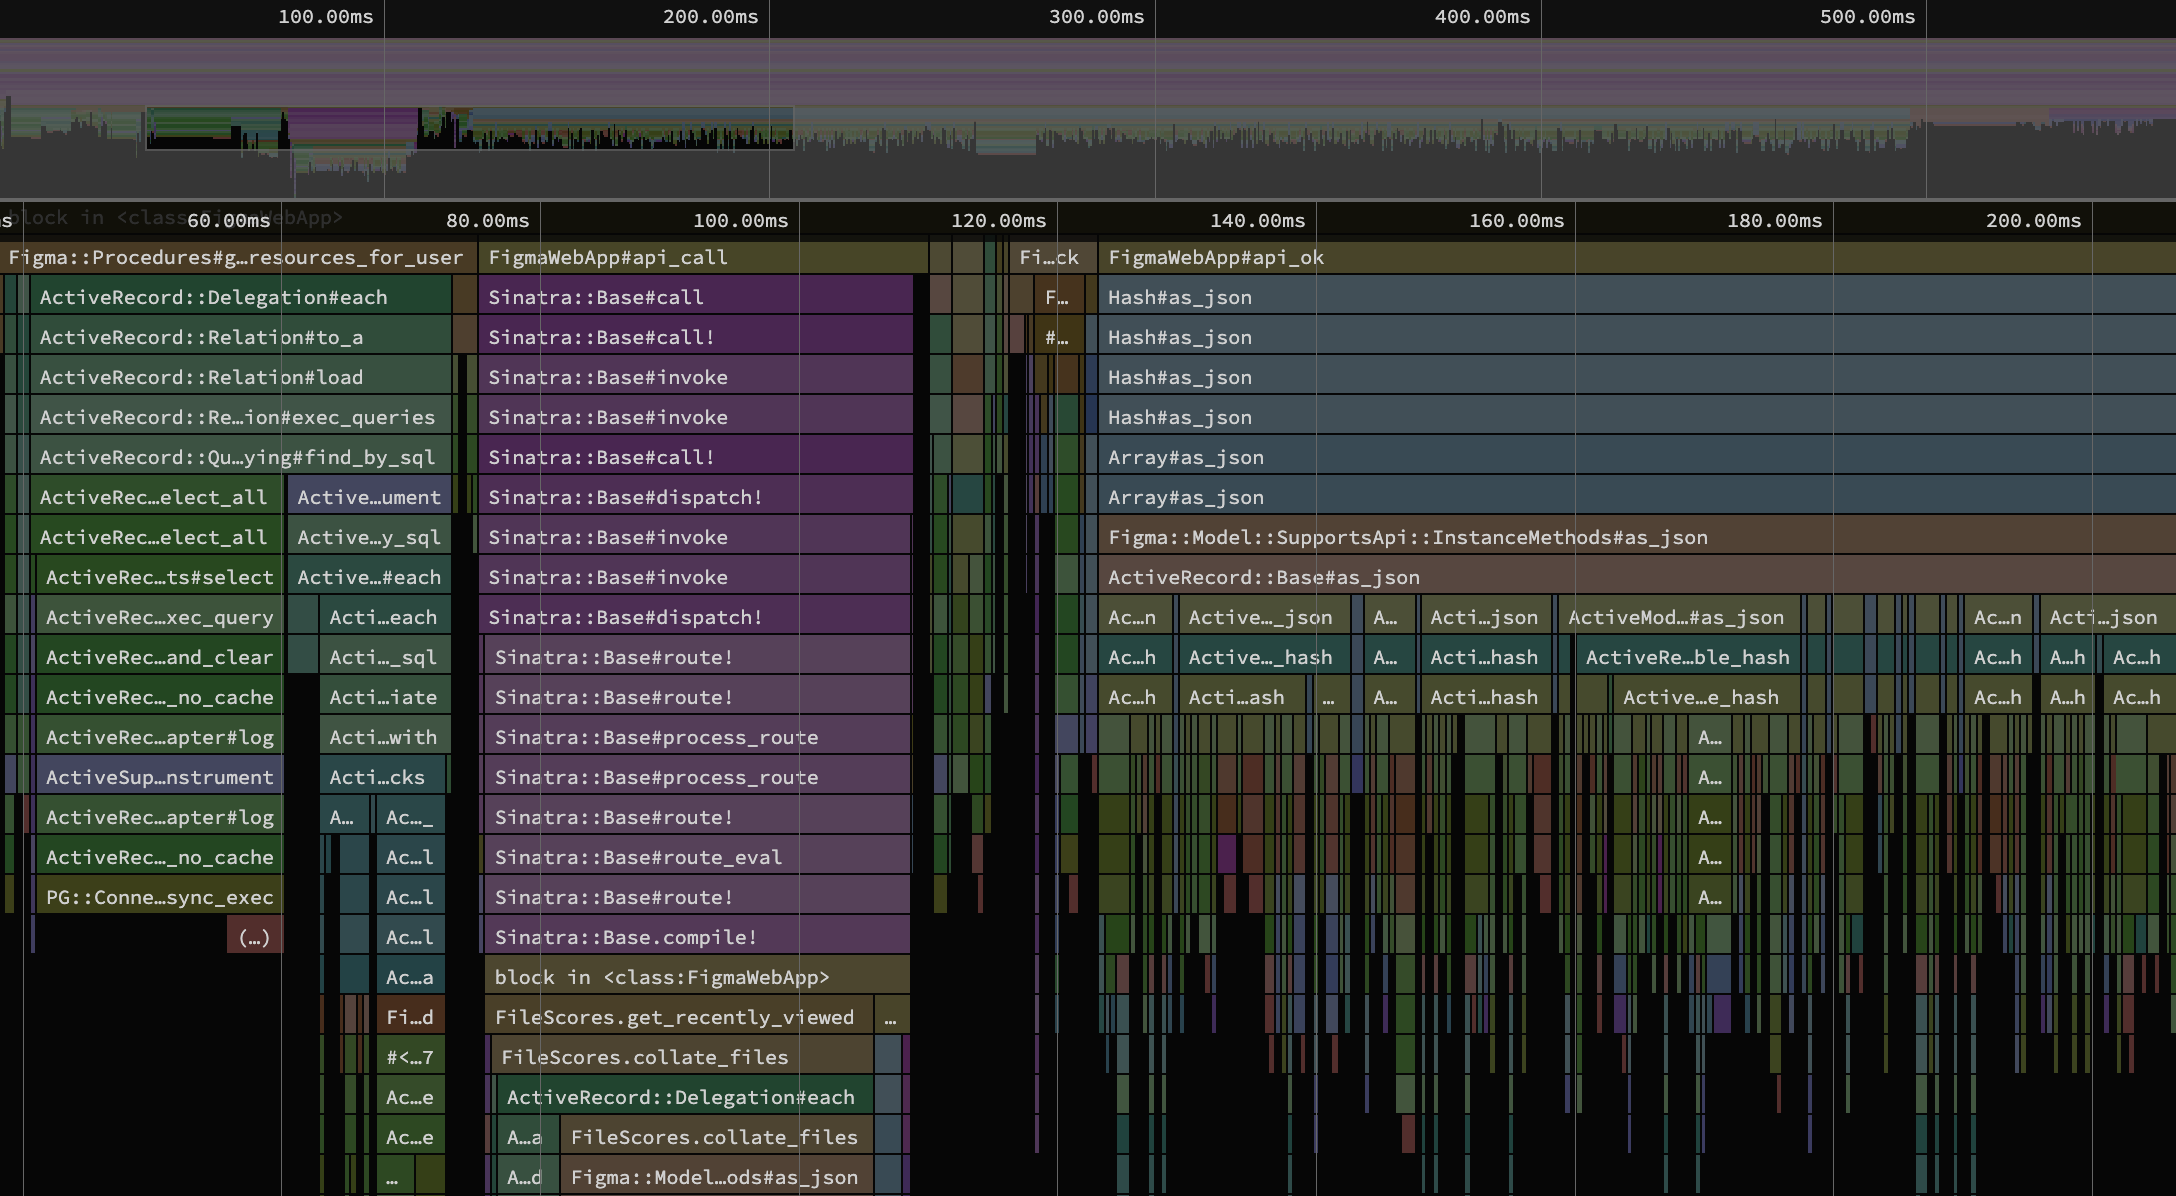Select the Active…e_hash frame

(1706, 697)
